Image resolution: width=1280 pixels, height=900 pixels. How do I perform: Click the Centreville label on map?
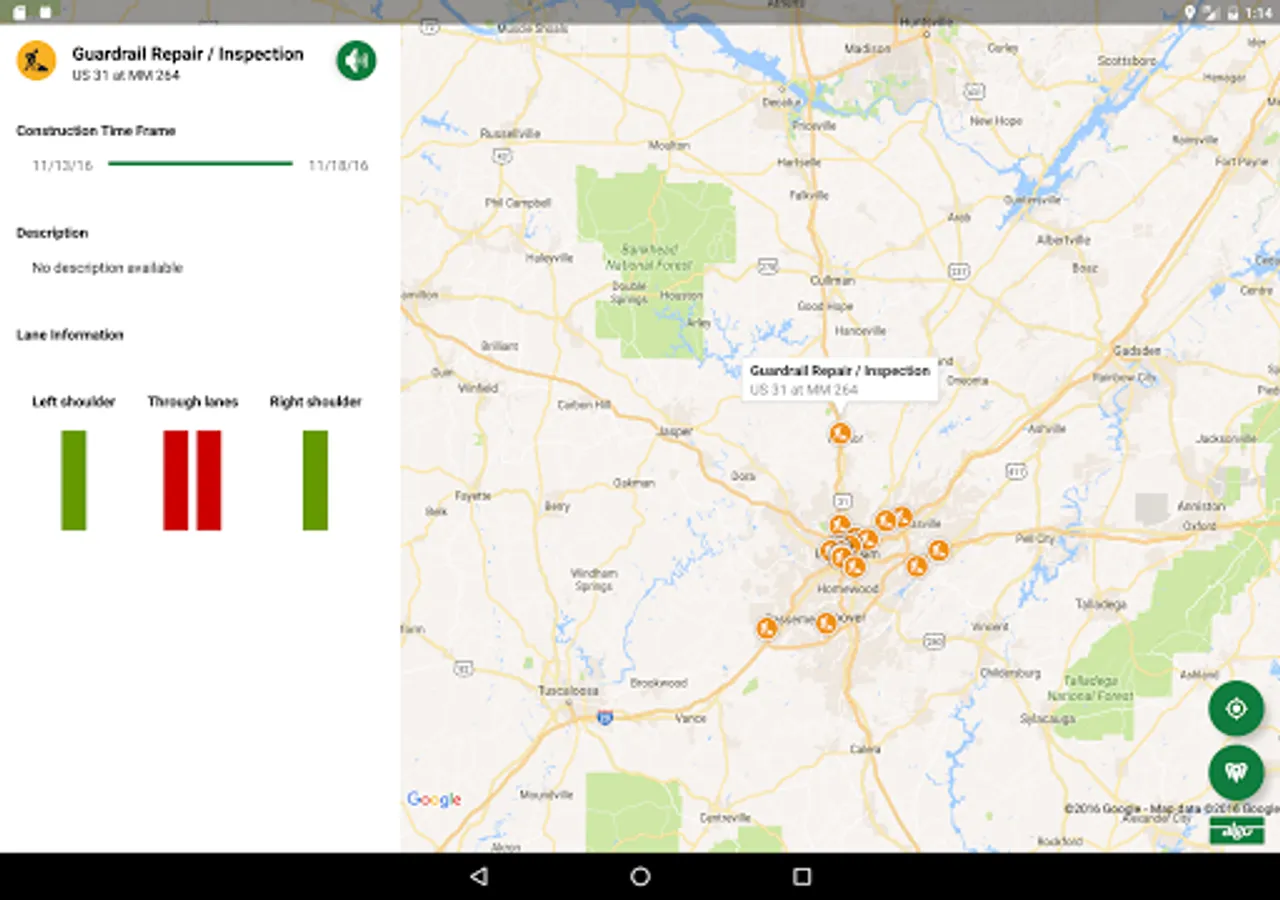[x=726, y=818]
